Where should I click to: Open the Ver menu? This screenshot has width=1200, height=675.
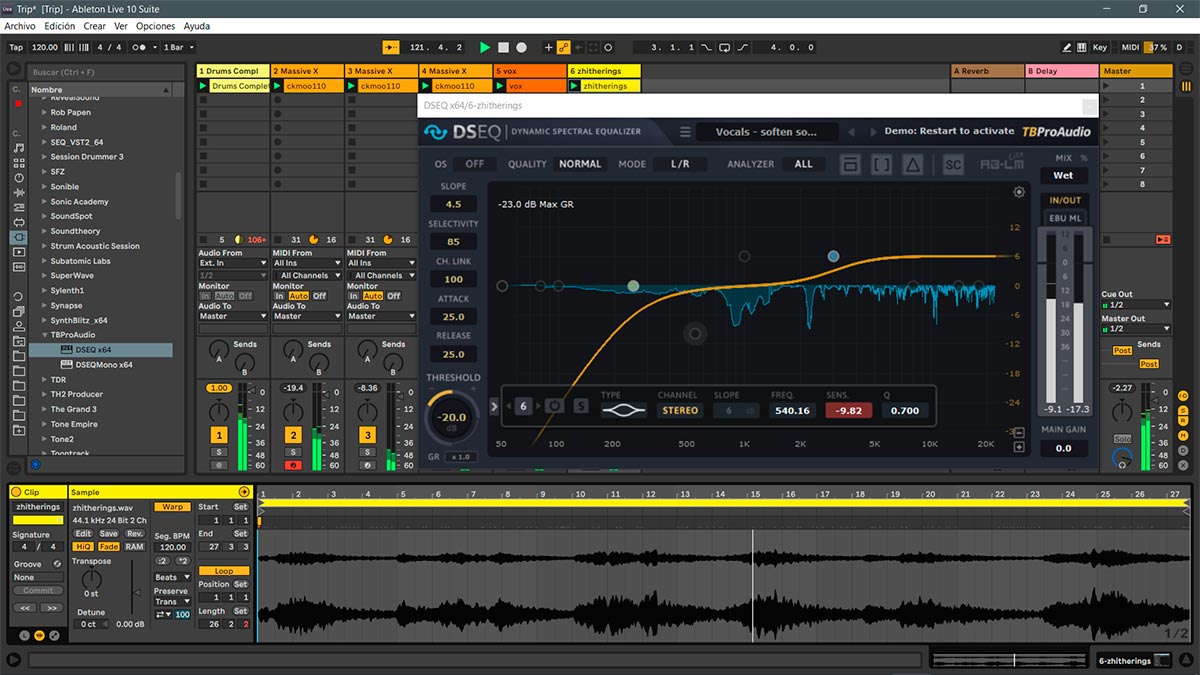[121, 26]
